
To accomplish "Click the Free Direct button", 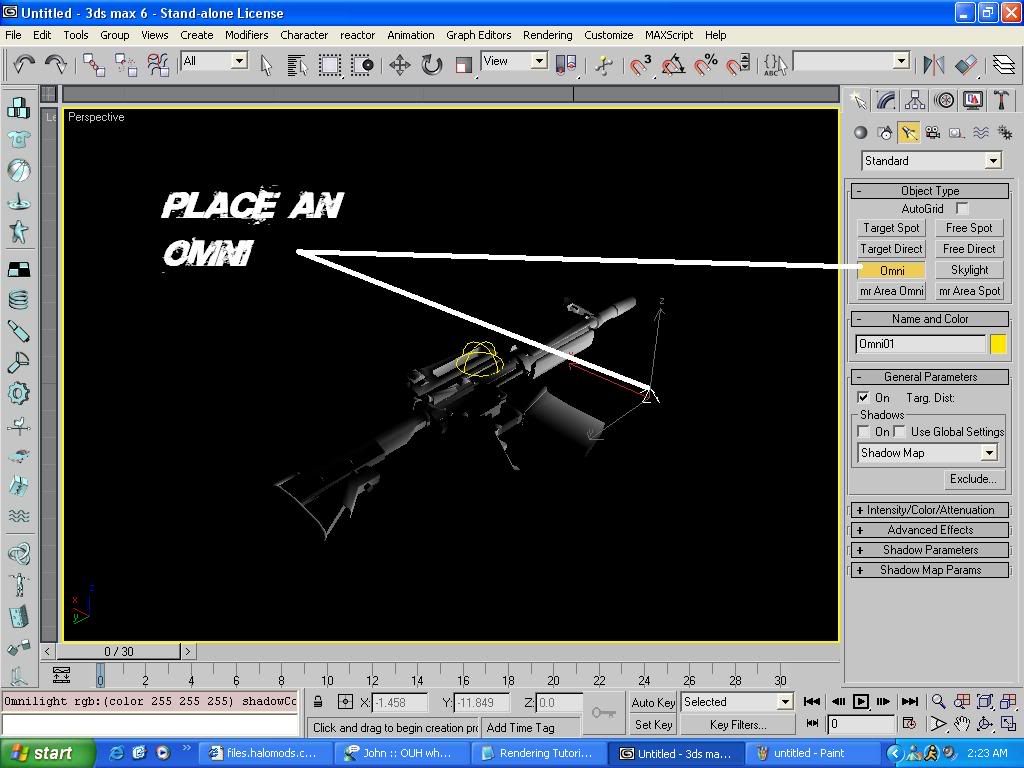I will click(969, 249).
